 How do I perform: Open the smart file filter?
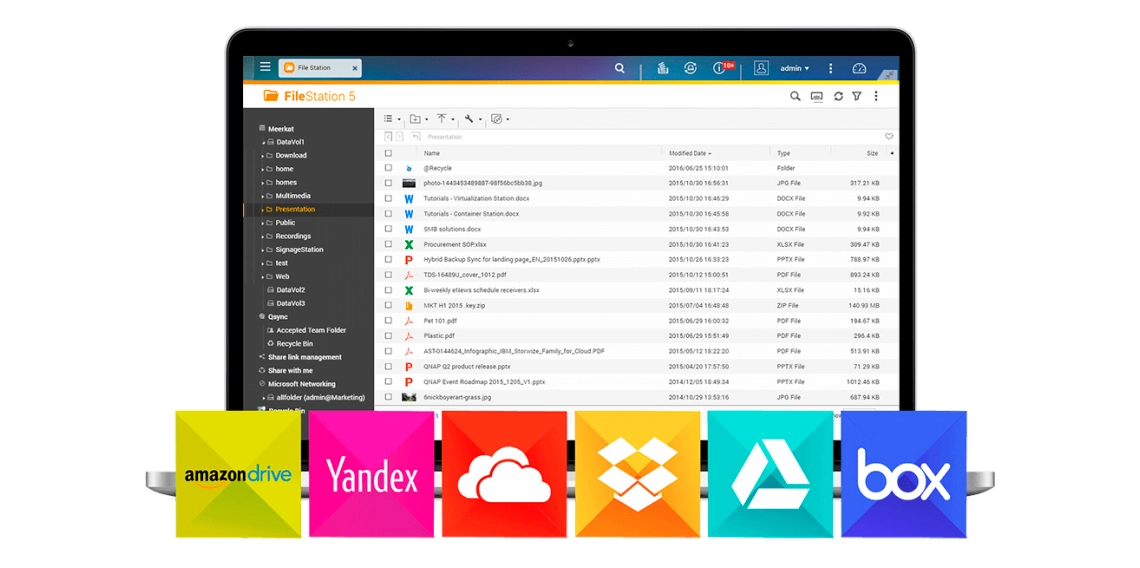point(857,96)
